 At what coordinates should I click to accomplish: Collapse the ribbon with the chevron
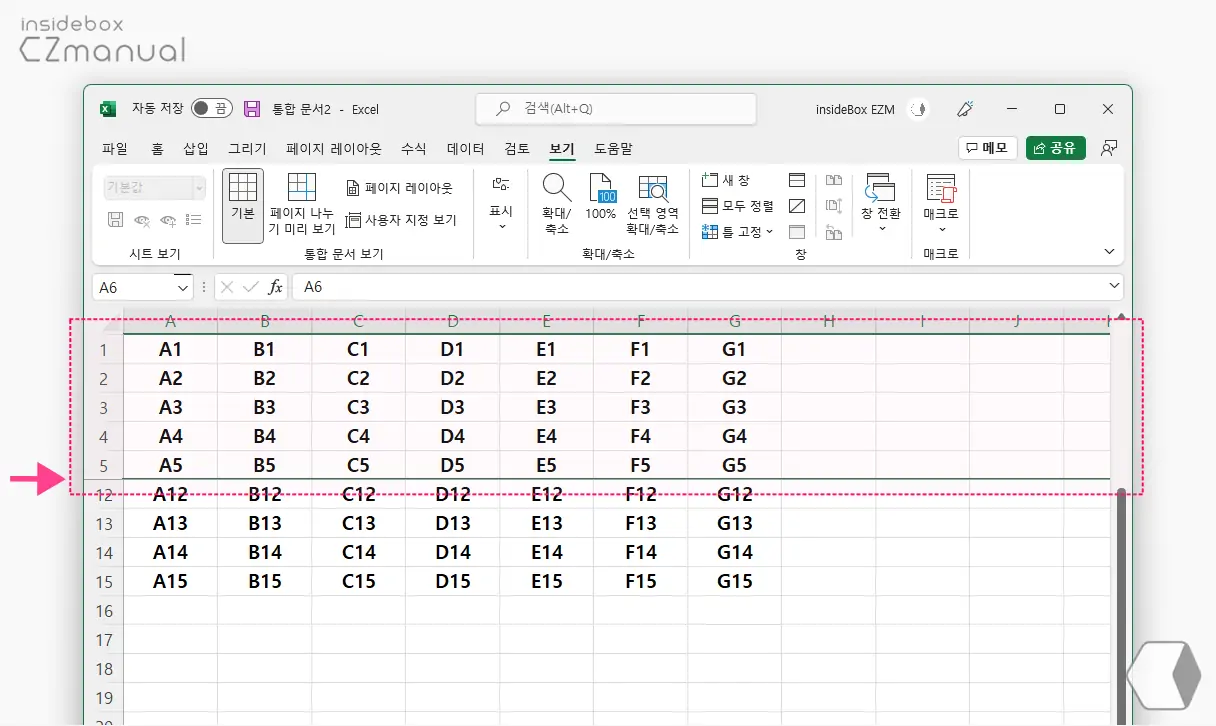pos(1108,251)
